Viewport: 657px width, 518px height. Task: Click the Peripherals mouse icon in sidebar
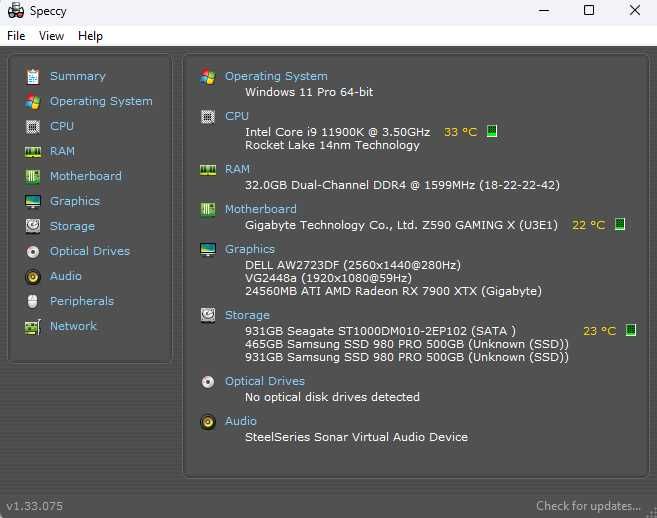pos(33,301)
